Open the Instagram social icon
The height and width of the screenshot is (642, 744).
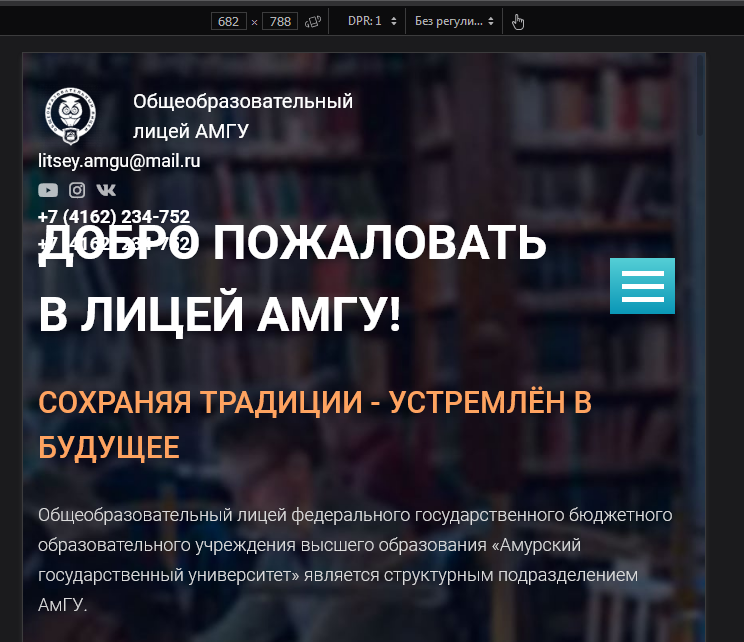point(77,190)
